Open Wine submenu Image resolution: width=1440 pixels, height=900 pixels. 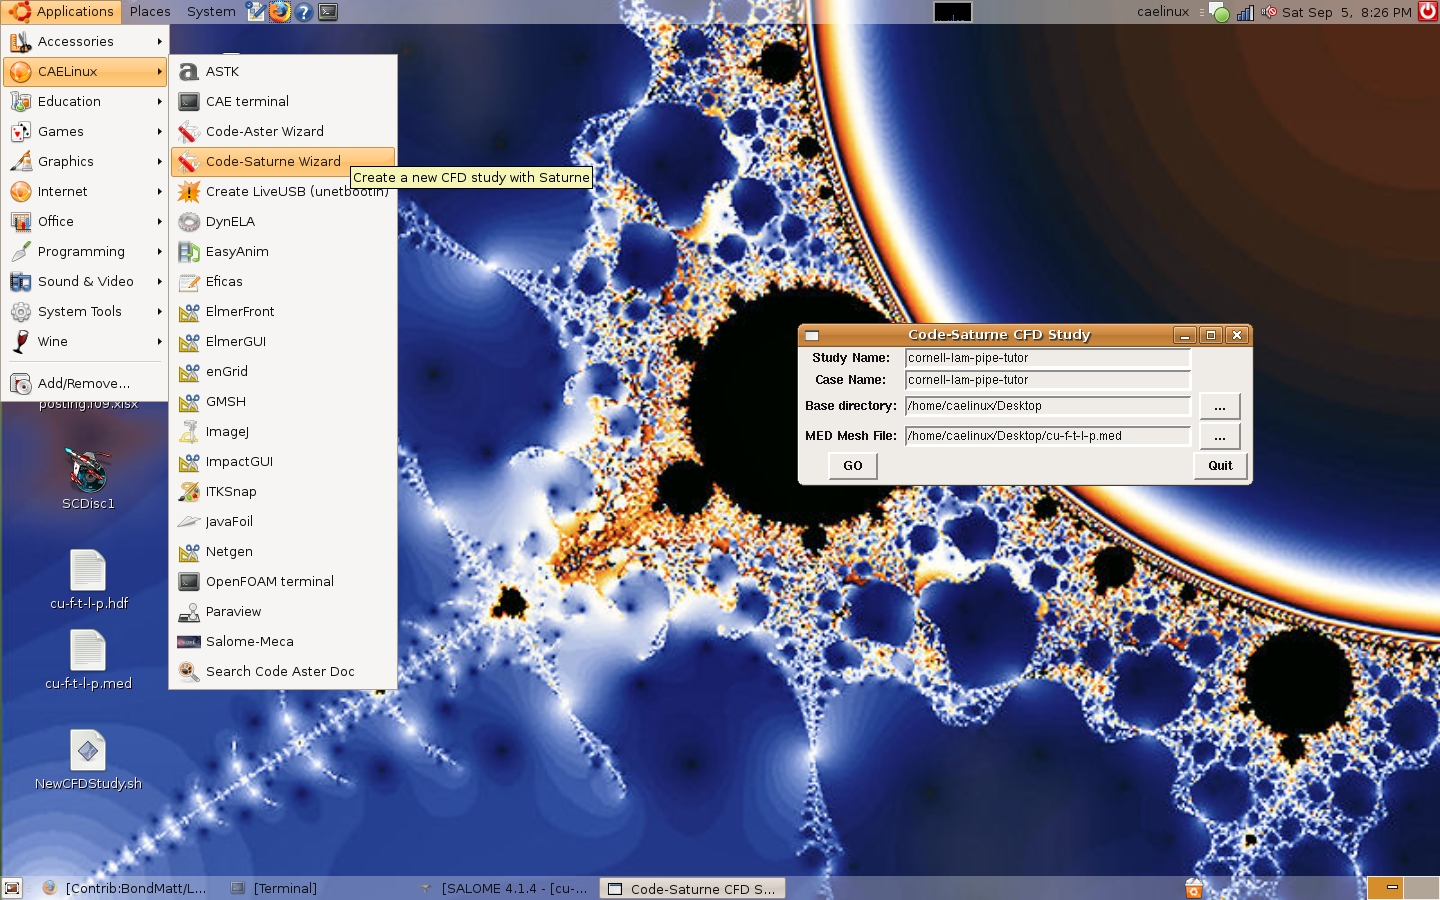point(85,341)
